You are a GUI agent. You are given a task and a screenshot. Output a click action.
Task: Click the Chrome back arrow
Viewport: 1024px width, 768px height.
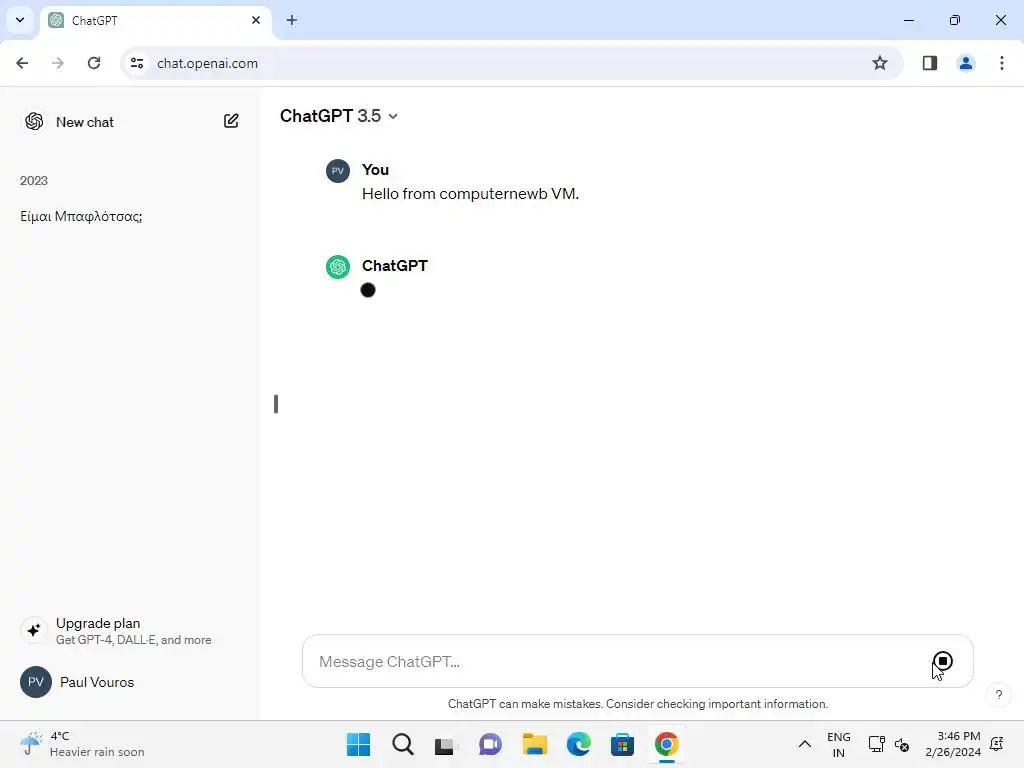pyautogui.click(x=22, y=63)
